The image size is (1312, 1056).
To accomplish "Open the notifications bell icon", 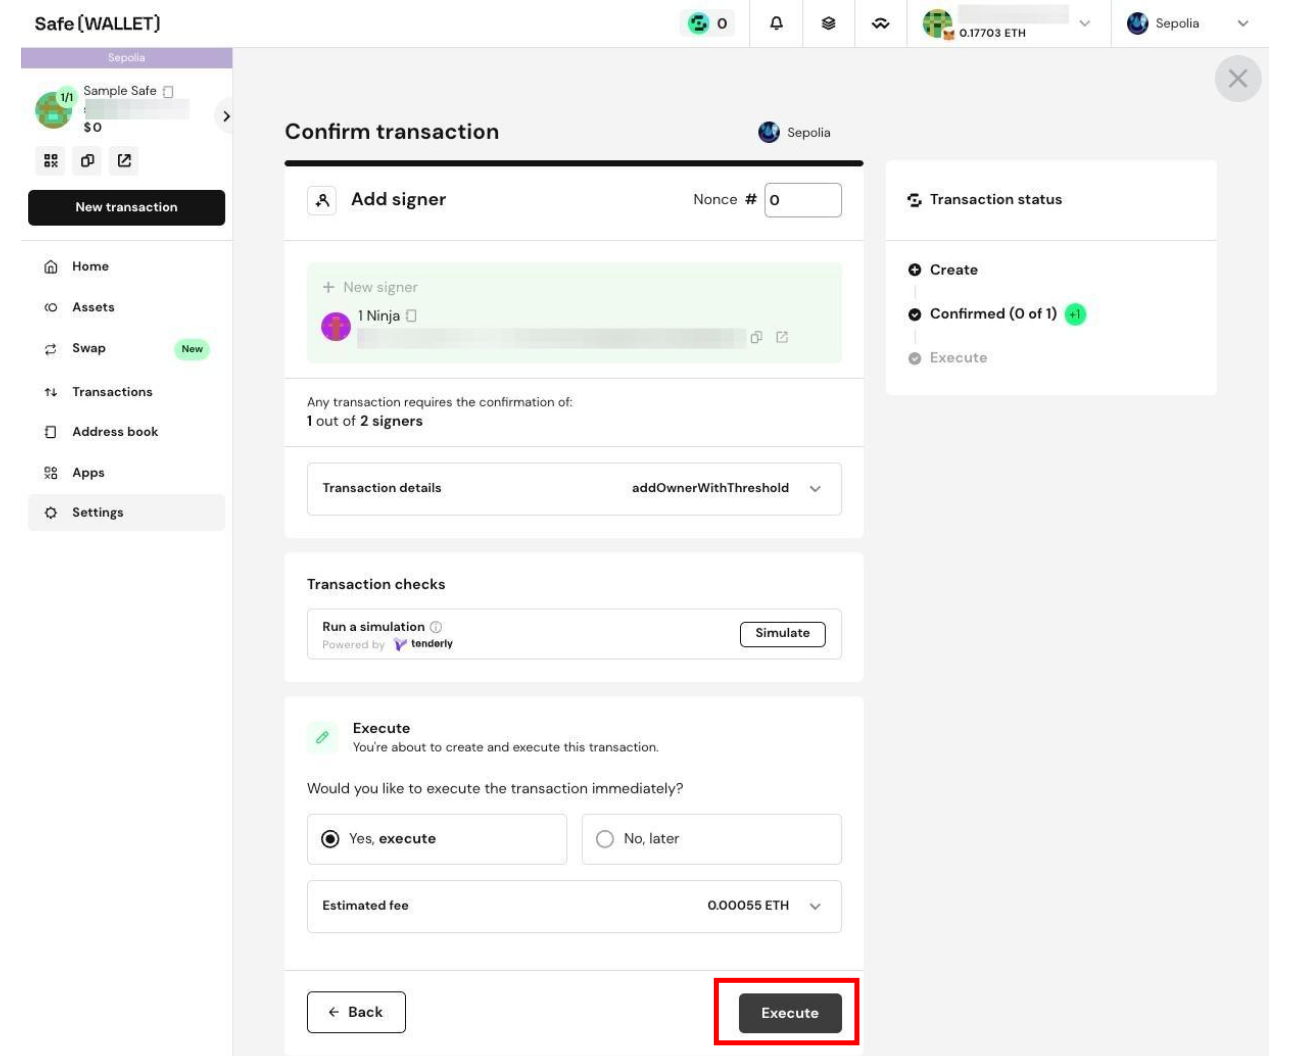I will tap(776, 23).
